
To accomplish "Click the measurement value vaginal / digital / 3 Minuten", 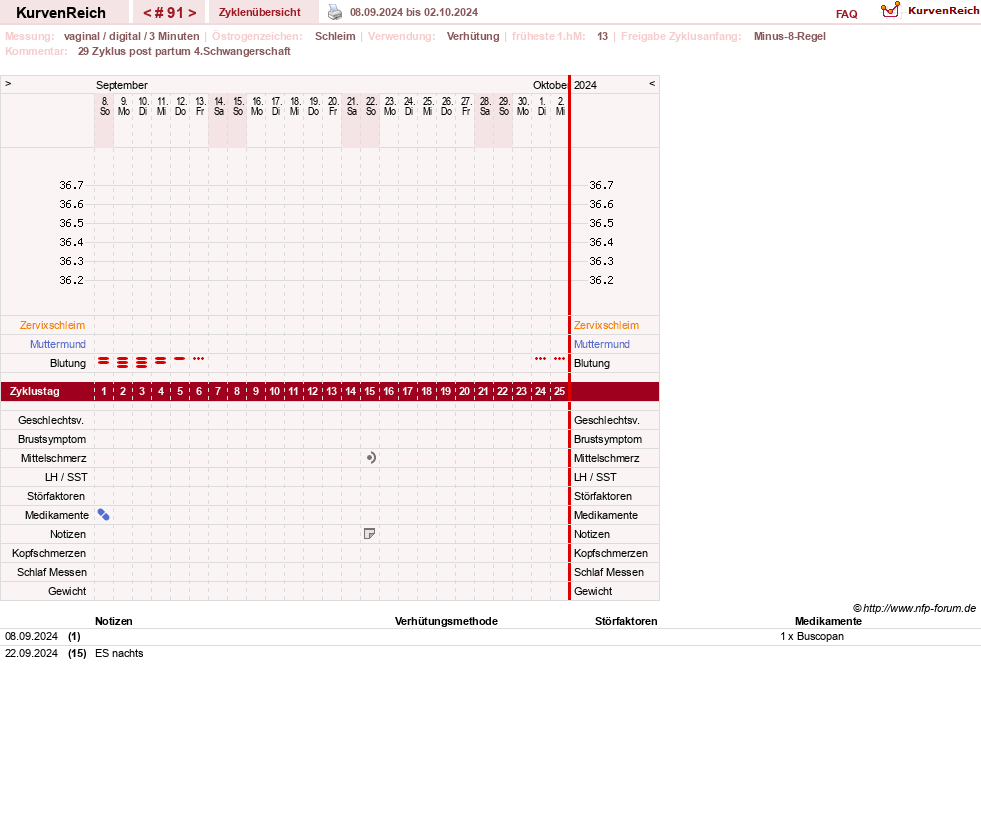I will (x=131, y=36).
